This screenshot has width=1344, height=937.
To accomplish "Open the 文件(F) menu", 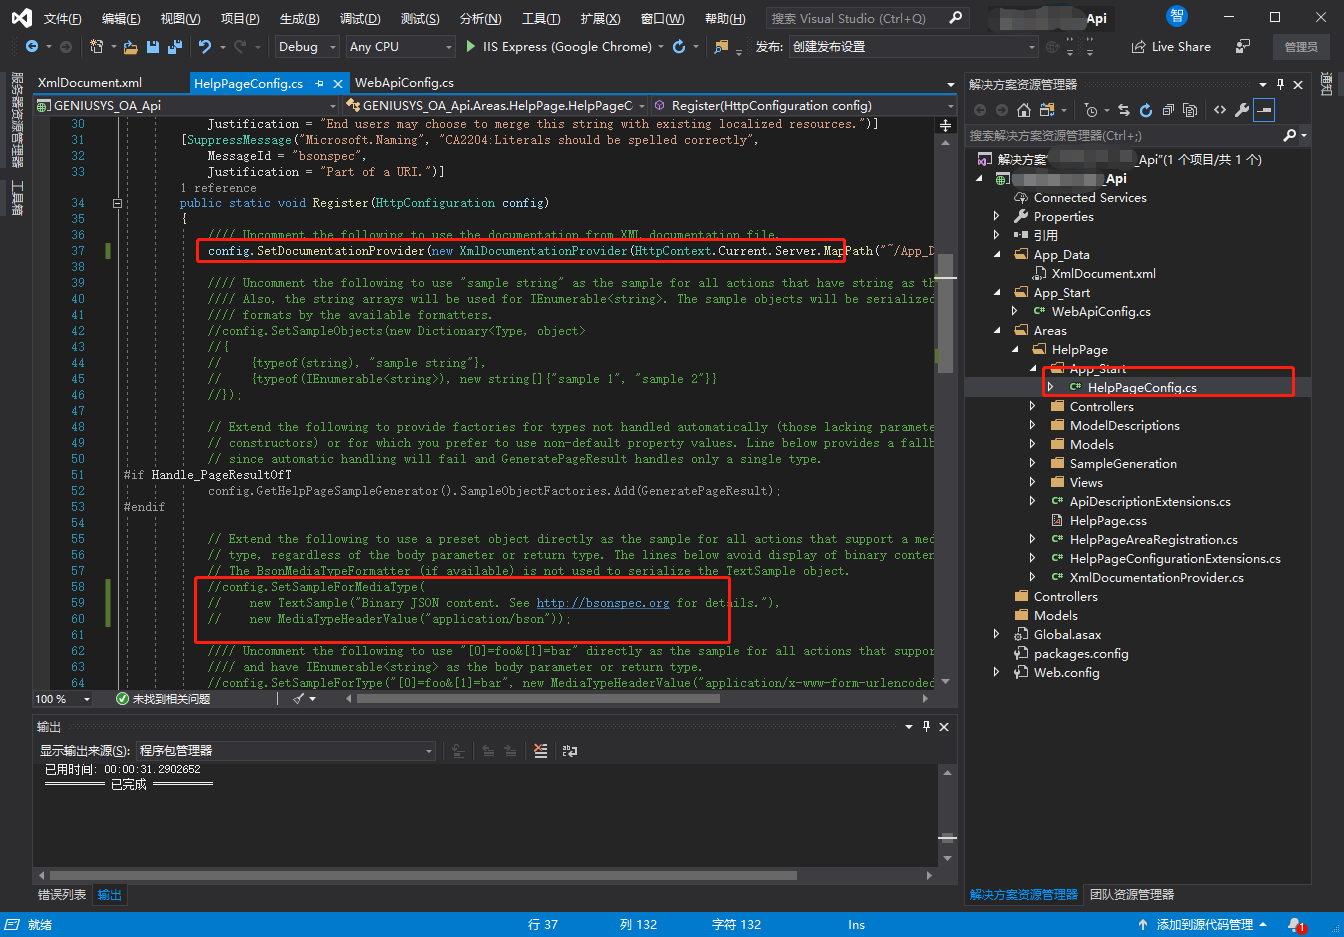I will coord(63,19).
